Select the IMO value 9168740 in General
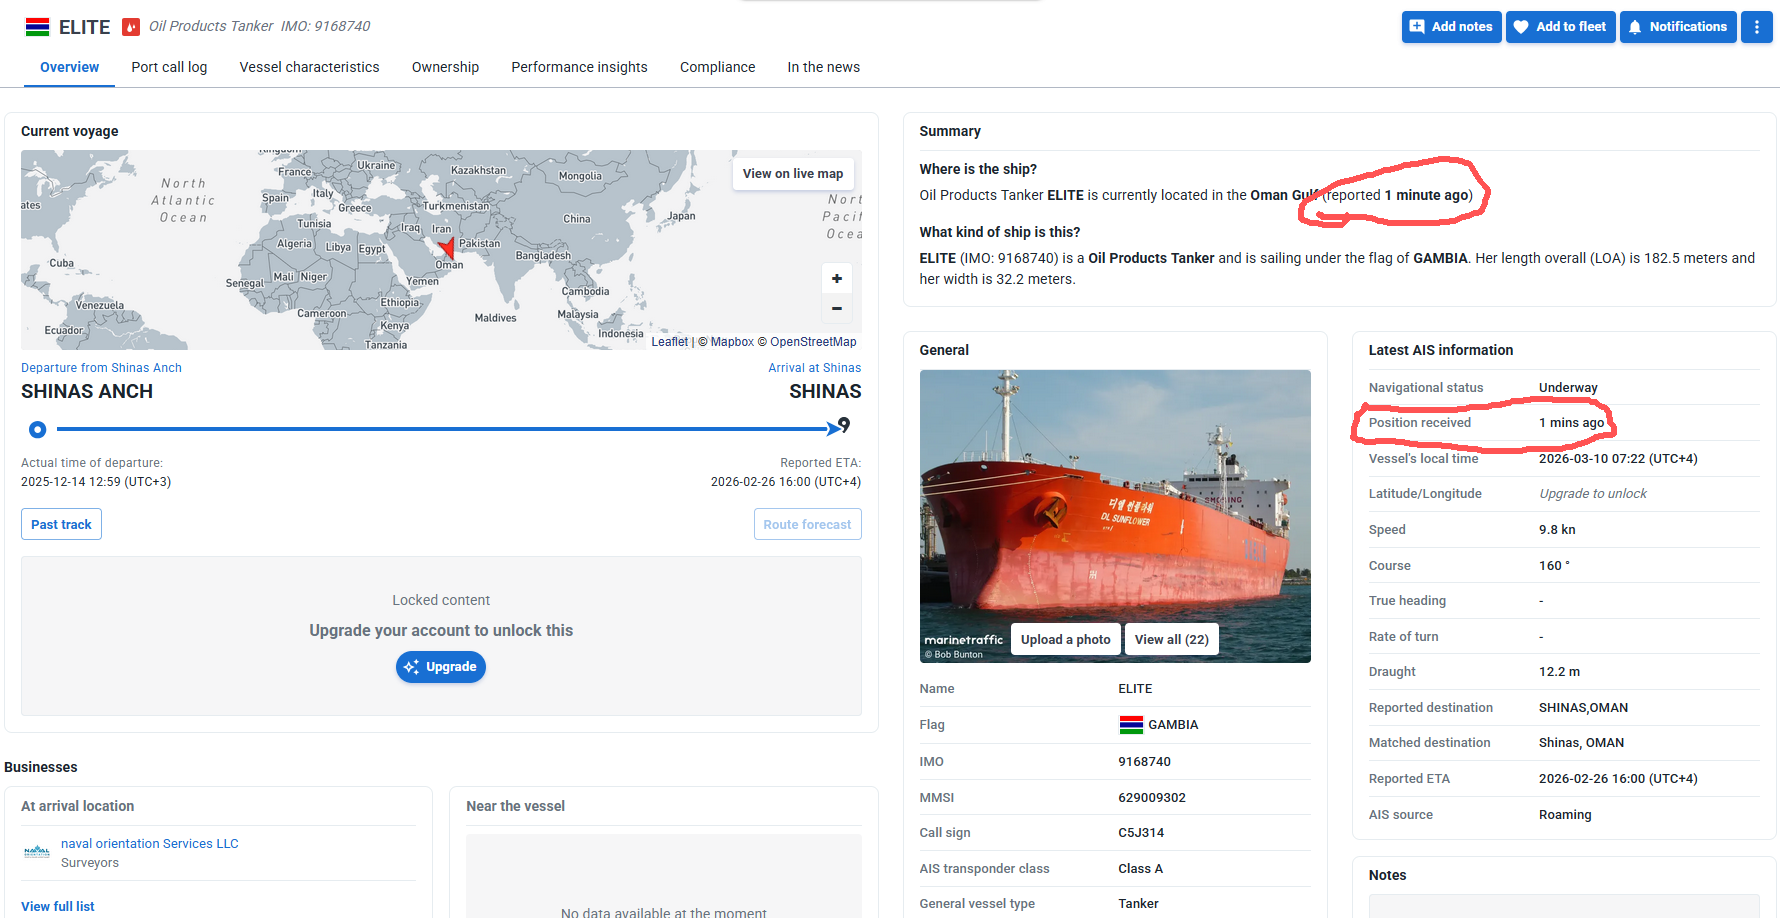1780x918 pixels. [x=1144, y=762]
